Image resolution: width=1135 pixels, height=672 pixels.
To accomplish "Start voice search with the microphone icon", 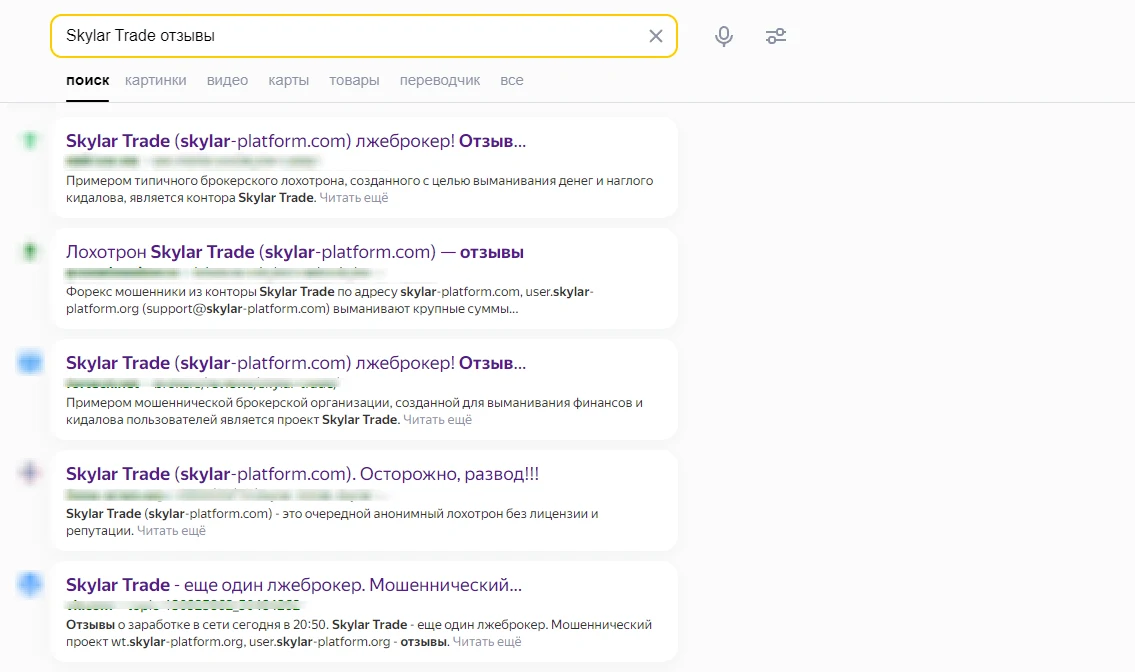I will click(724, 36).
